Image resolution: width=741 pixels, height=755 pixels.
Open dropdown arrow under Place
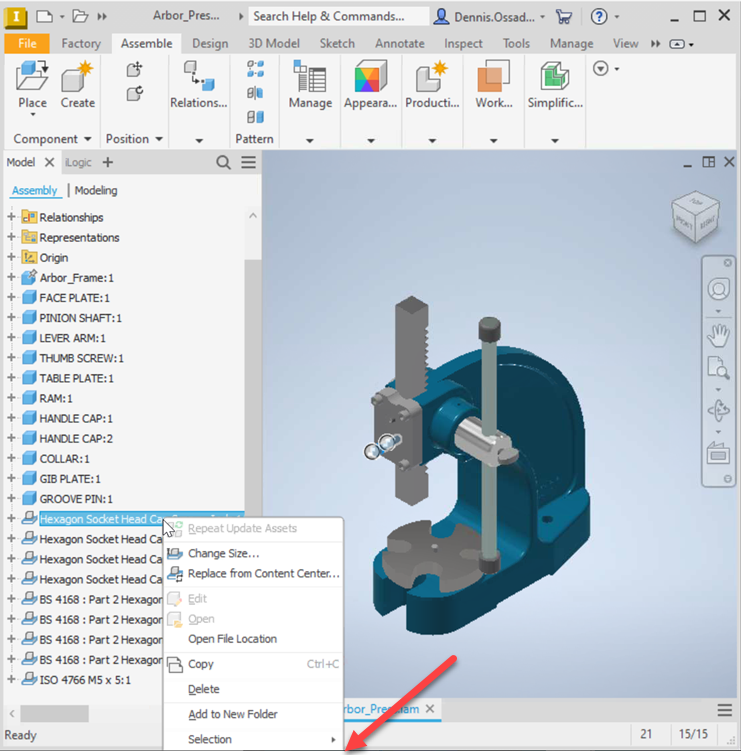tap(33, 115)
